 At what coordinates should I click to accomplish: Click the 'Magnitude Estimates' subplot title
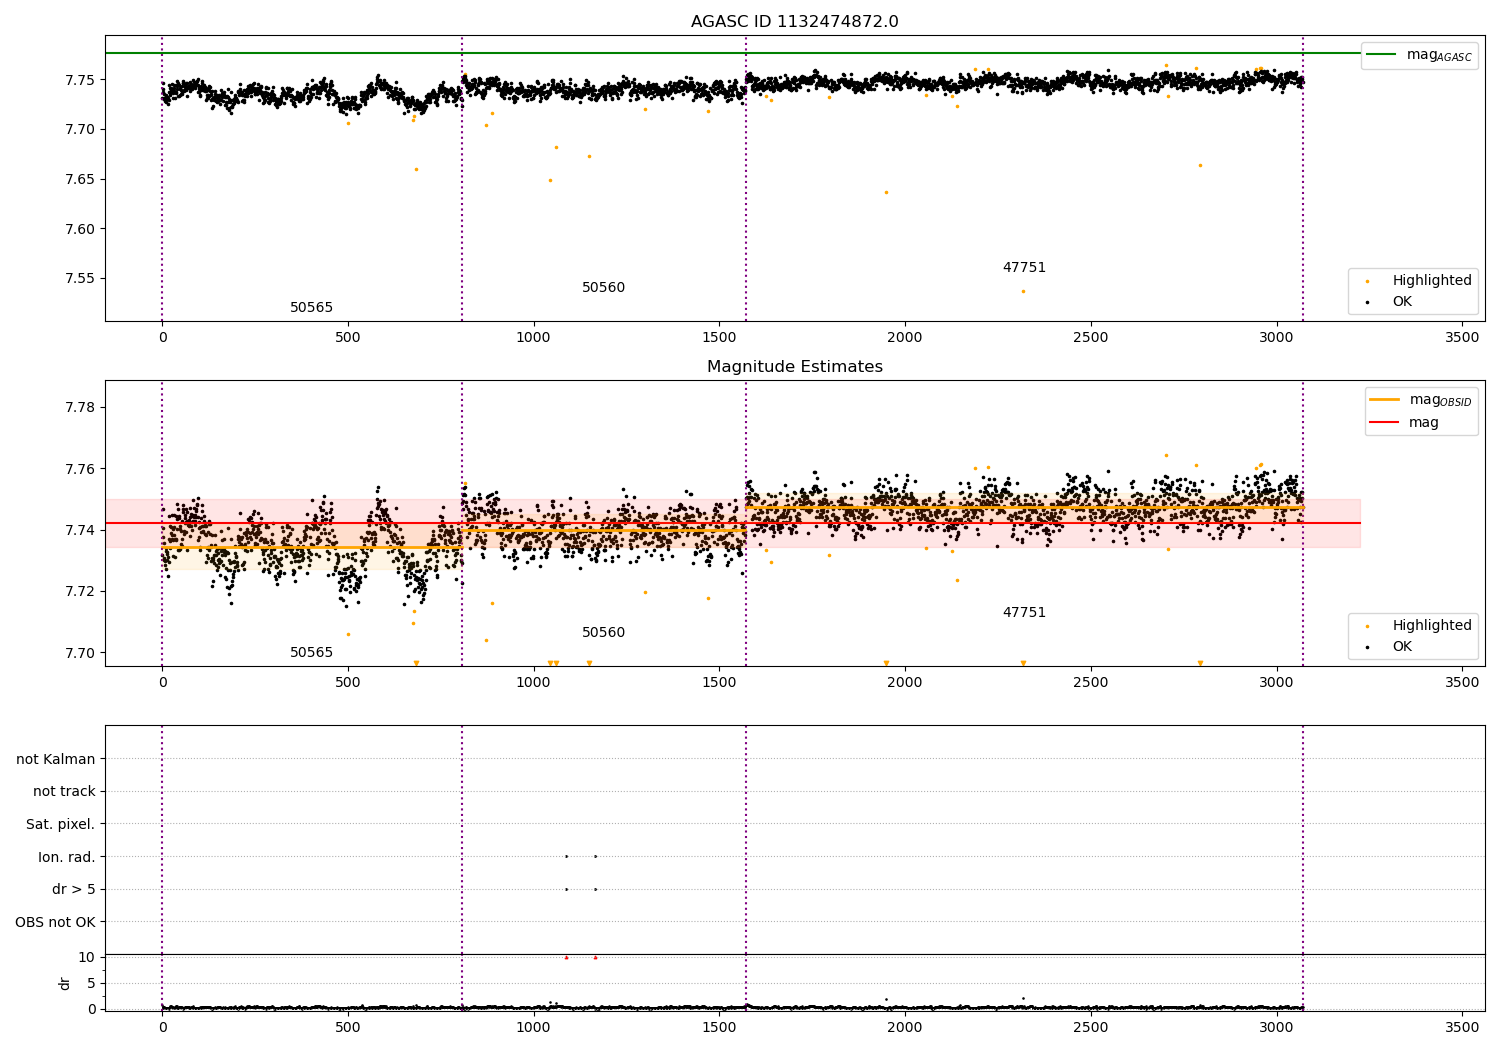(x=794, y=367)
